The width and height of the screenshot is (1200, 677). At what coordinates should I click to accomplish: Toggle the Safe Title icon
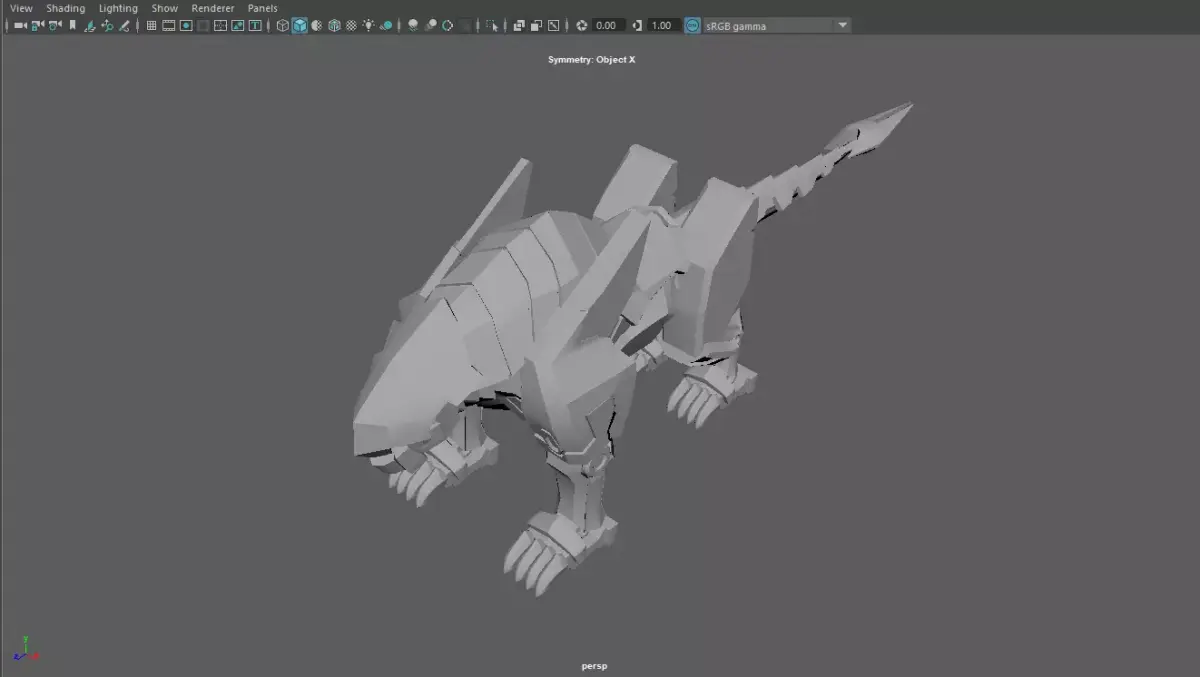255,25
